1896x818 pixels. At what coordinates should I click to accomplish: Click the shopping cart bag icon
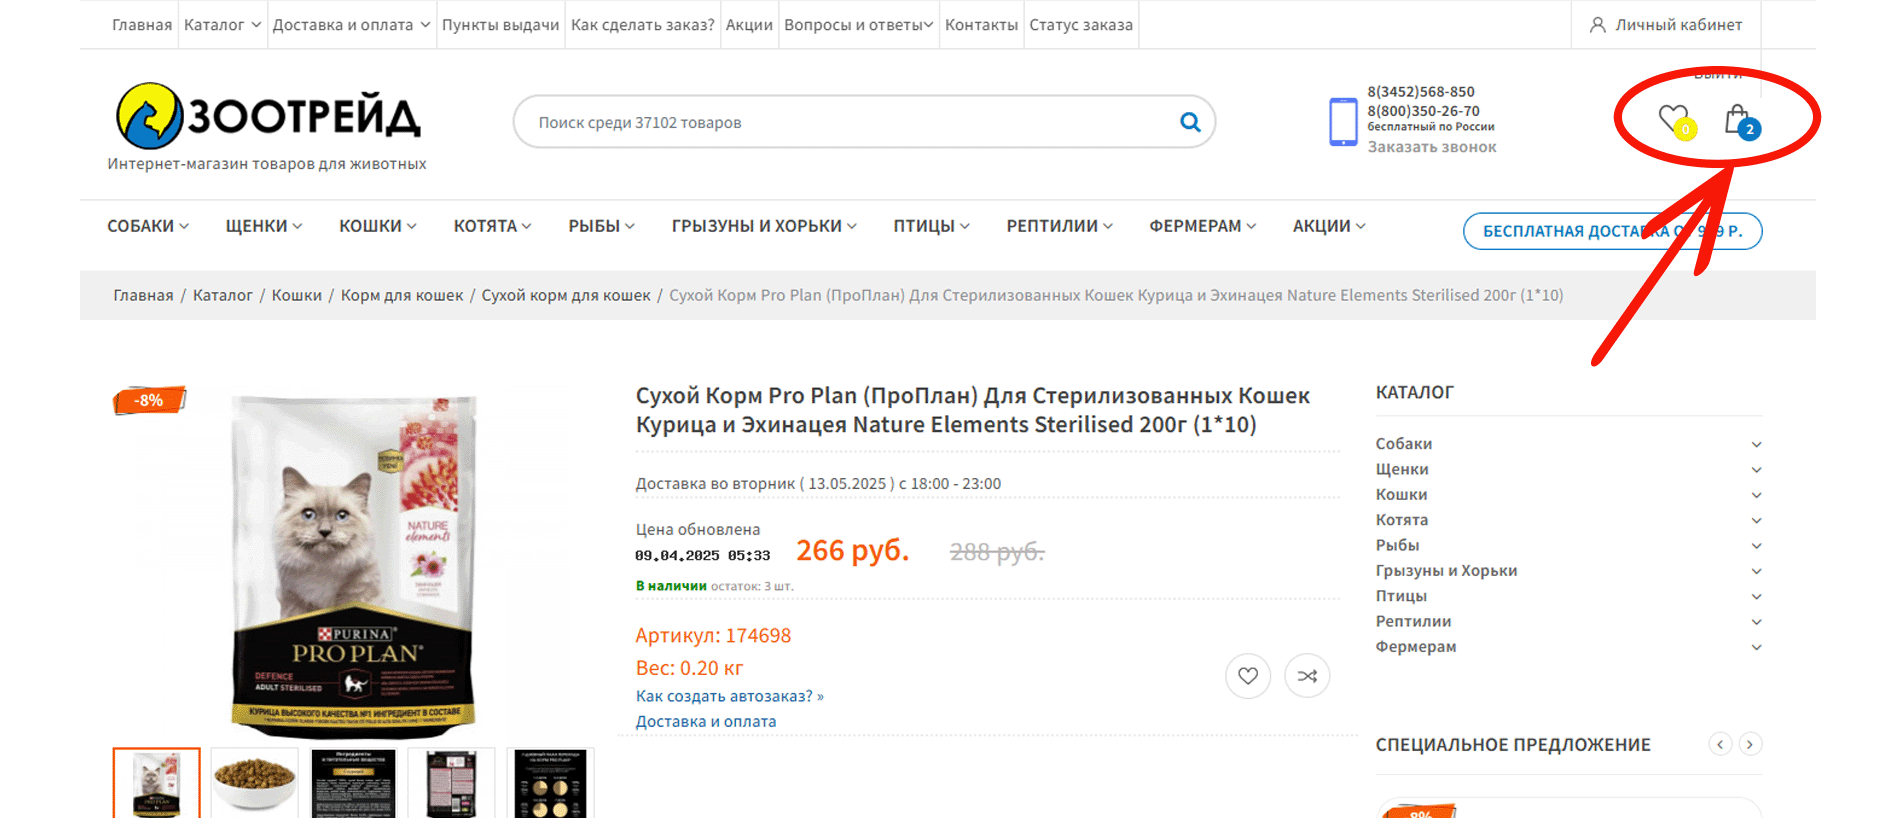[x=1738, y=120]
